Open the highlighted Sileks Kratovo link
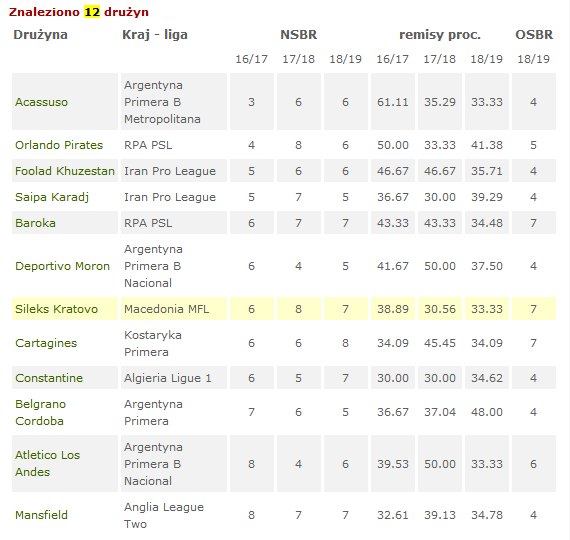The image size is (570, 540). click(x=56, y=309)
